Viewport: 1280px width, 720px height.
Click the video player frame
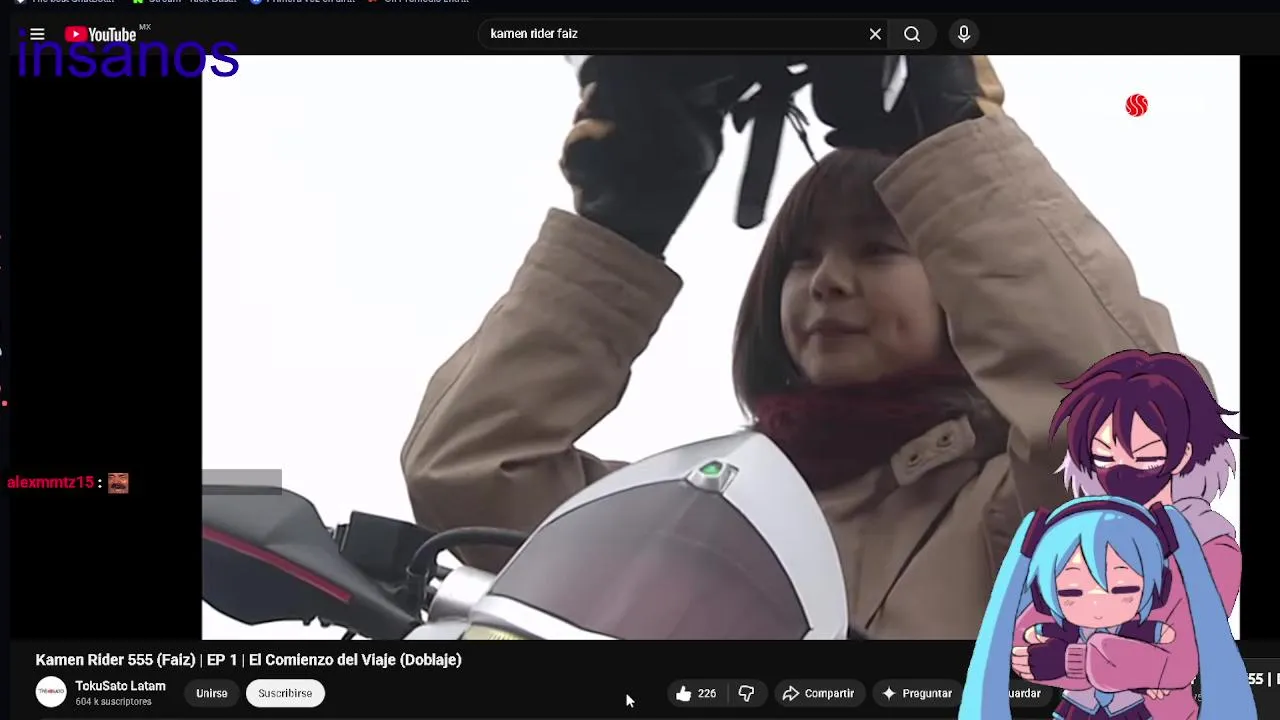point(720,347)
